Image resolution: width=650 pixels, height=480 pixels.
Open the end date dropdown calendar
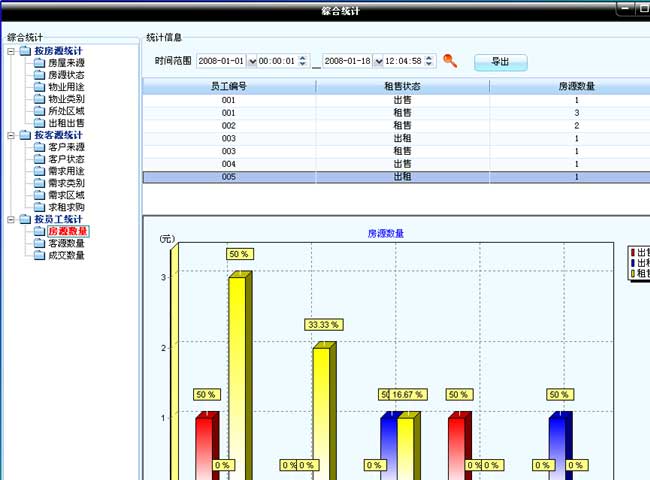click(x=379, y=62)
